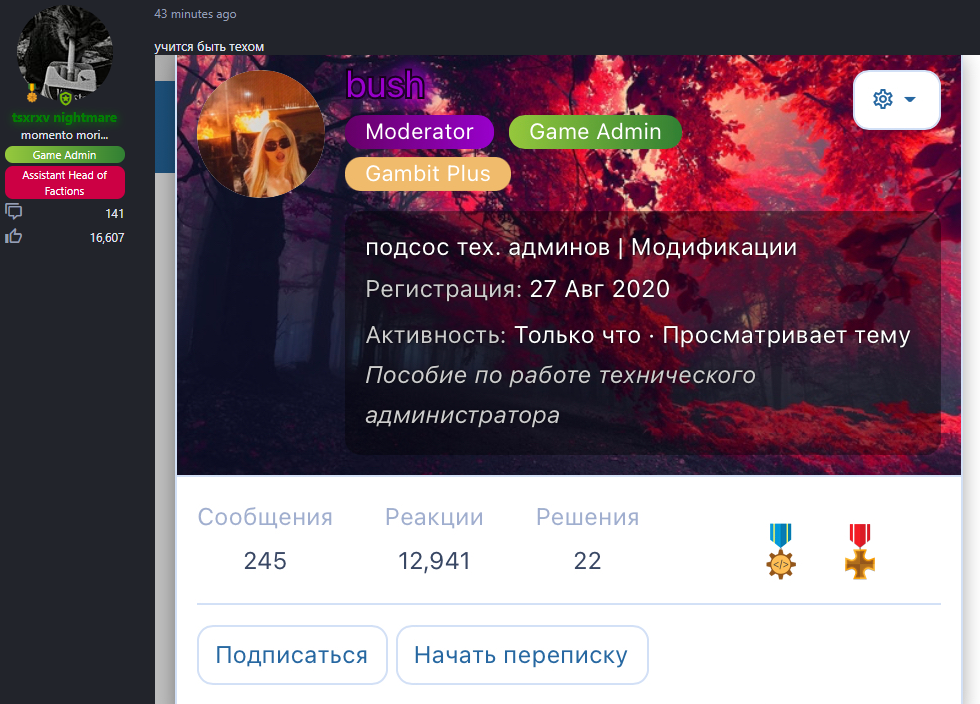Click the red-ribbon cross medal

(860, 551)
